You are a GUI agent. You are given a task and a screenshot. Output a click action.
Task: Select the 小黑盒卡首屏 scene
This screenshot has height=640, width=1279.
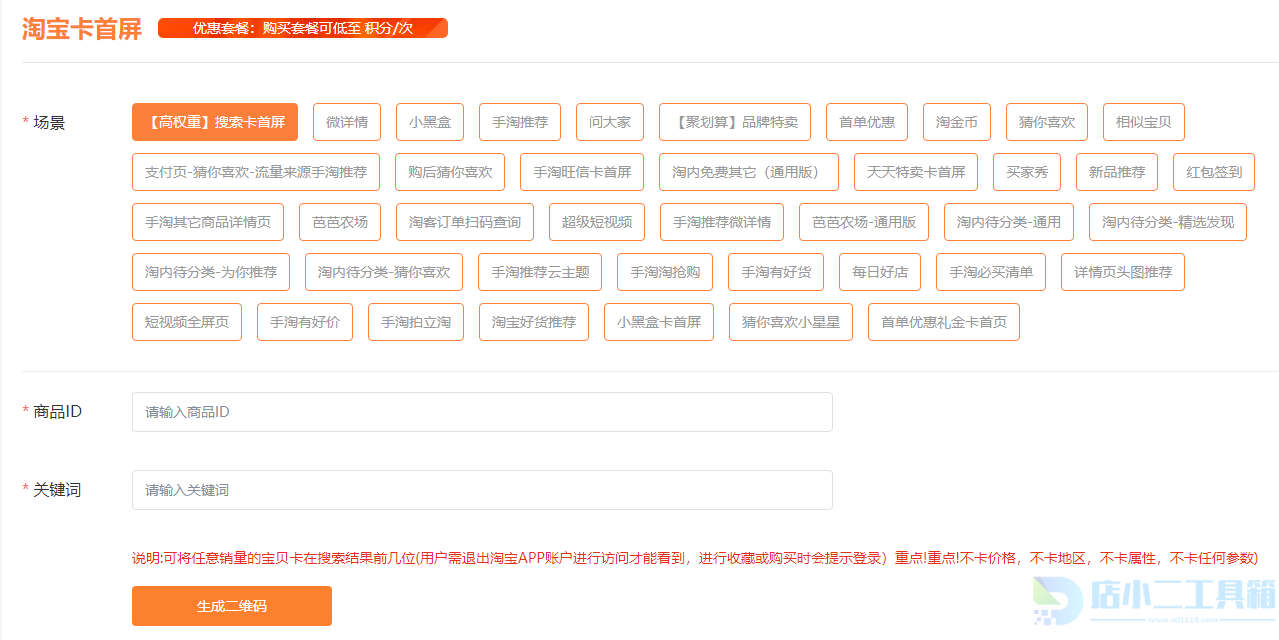pyautogui.click(x=659, y=322)
